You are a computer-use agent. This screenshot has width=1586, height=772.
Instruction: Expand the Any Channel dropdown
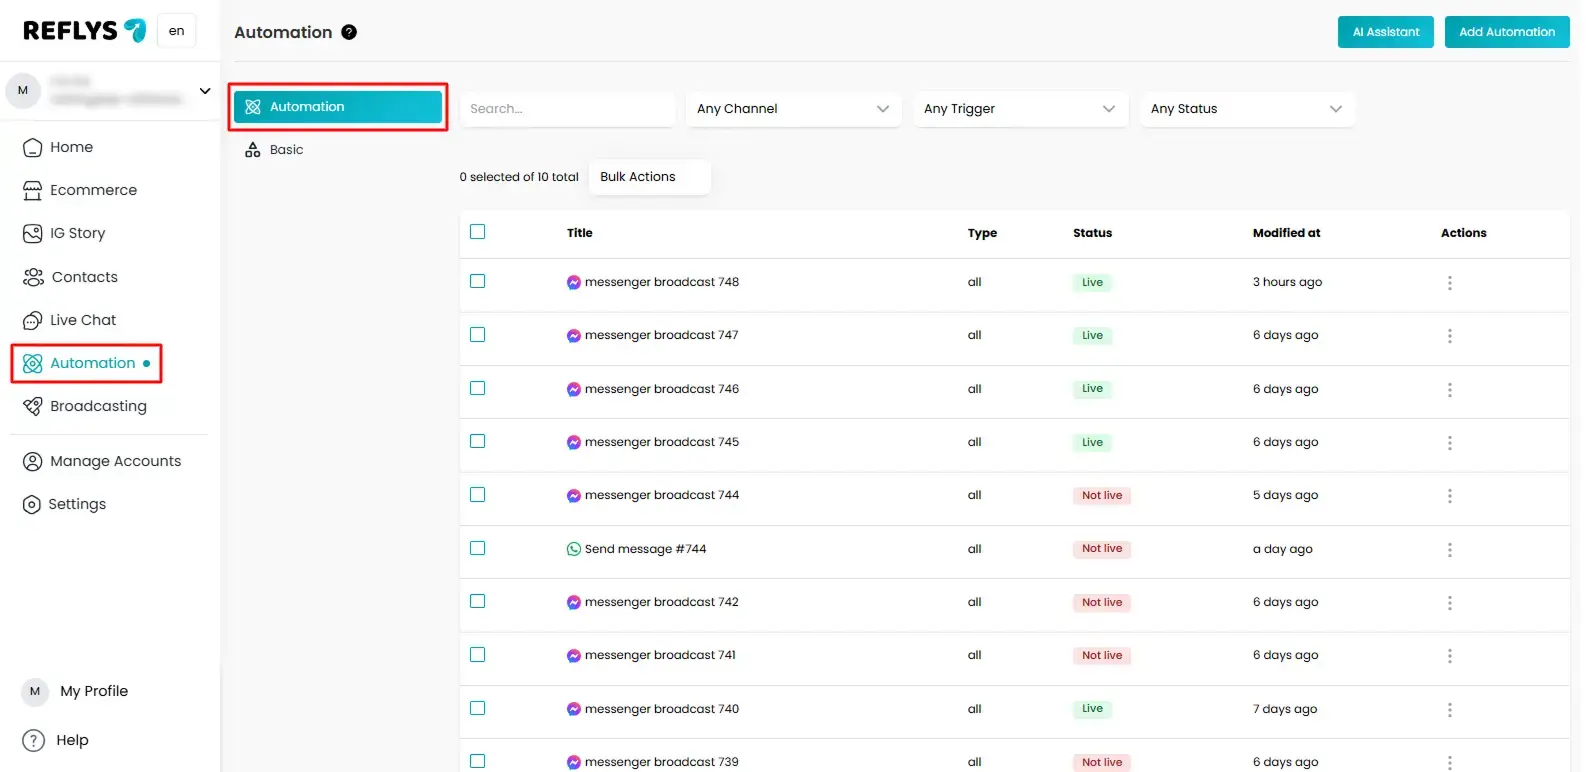793,109
